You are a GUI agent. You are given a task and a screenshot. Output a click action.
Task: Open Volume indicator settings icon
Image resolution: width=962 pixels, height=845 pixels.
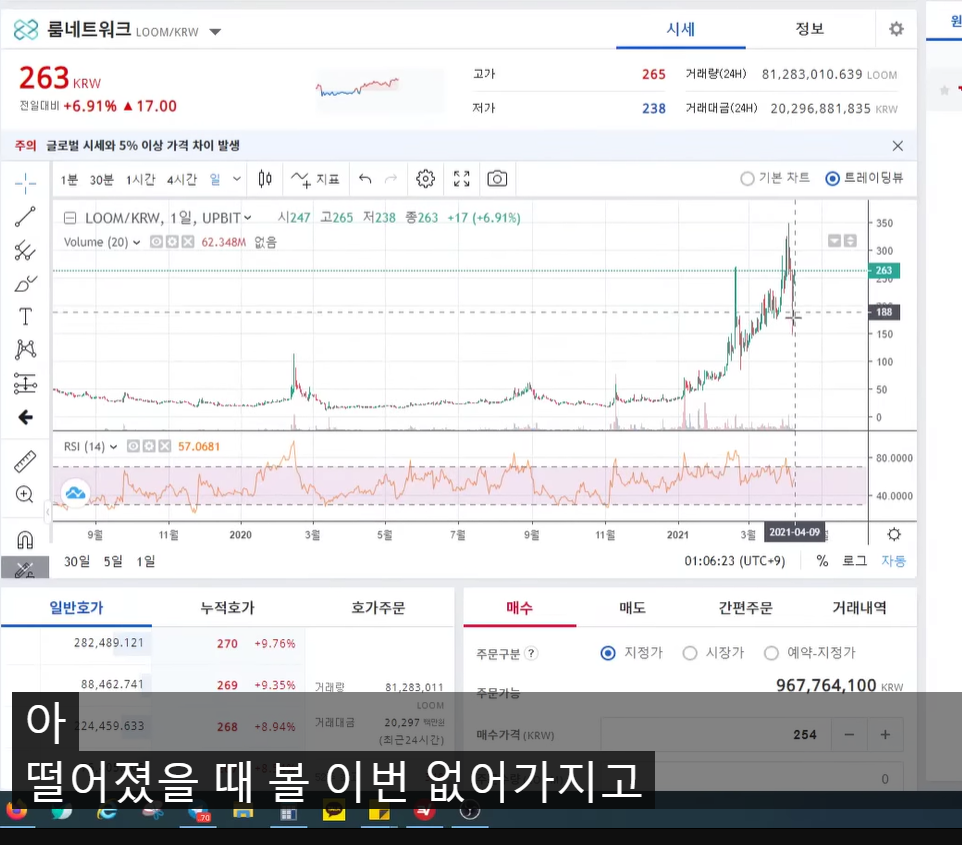(x=172, y=242)
